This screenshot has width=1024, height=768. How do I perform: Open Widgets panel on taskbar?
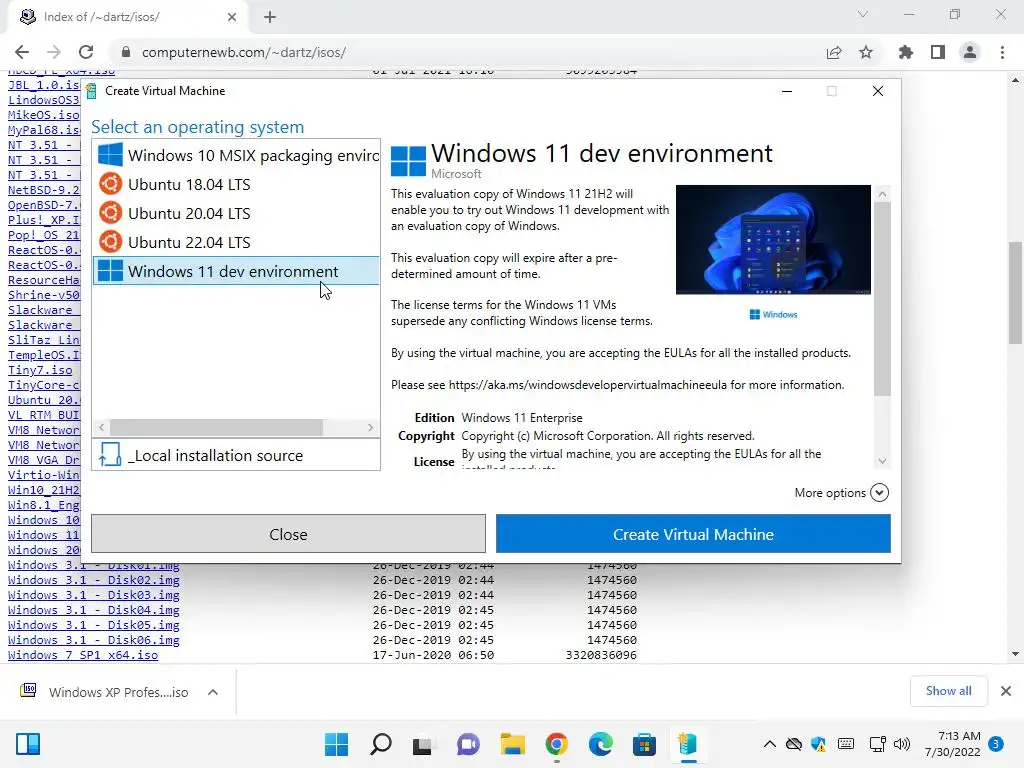[x=28, y=744]
